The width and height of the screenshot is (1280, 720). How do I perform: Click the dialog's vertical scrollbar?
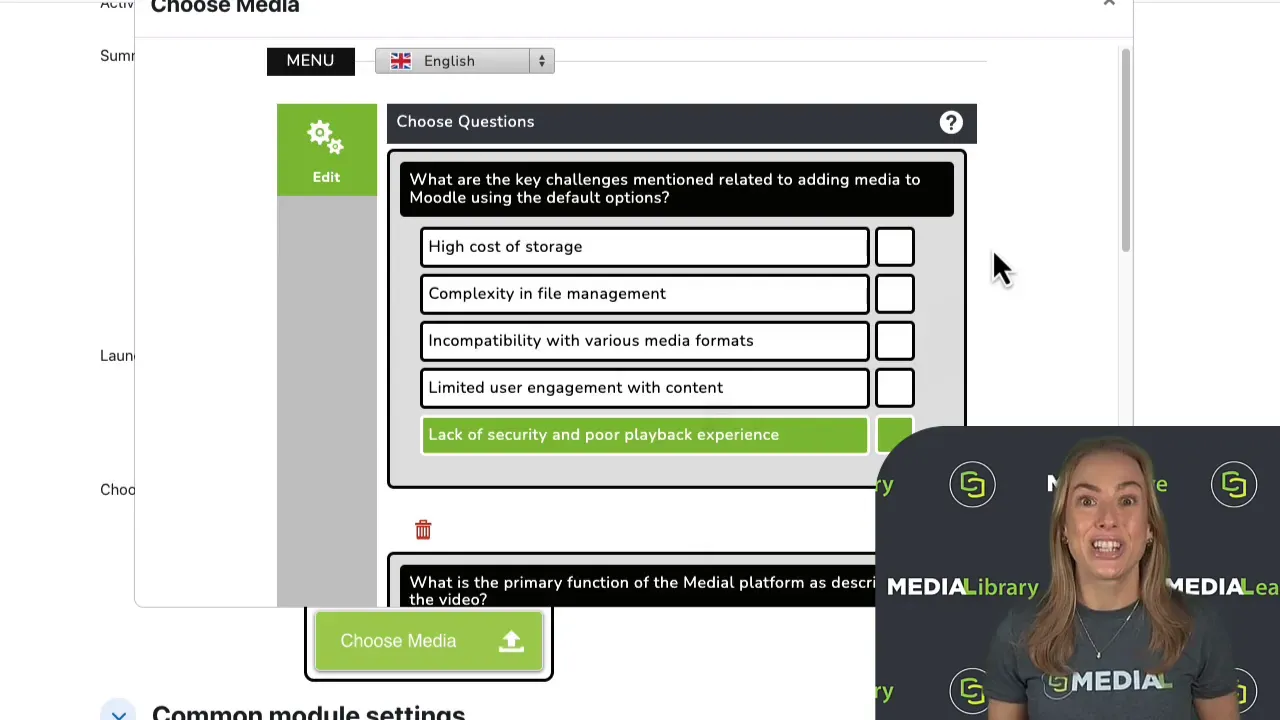(x=1125, y=150)
